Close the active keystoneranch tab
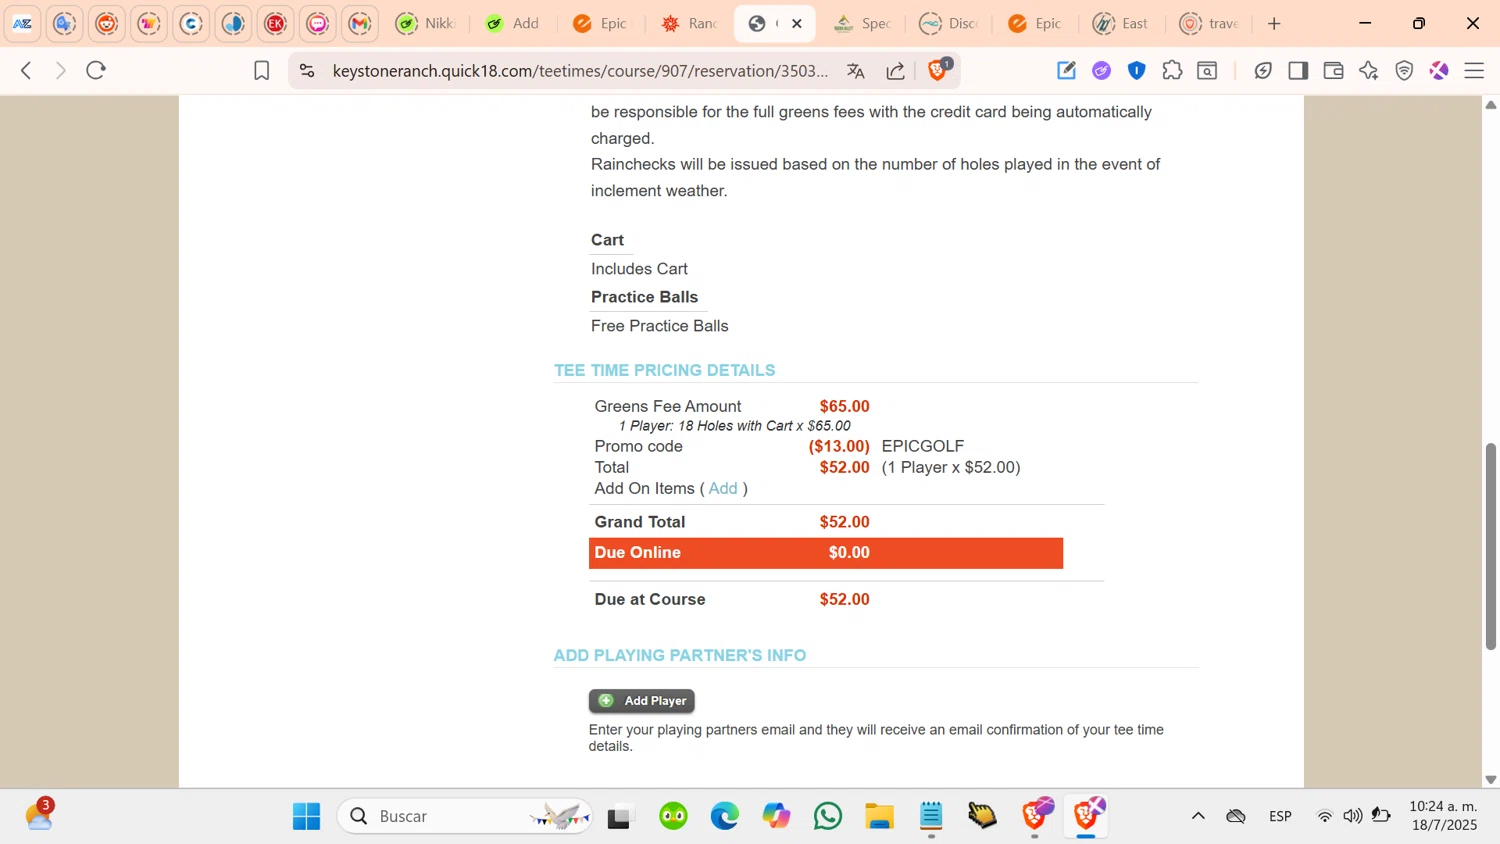Screen dimensions: 1500x844 tap(797, 23)
